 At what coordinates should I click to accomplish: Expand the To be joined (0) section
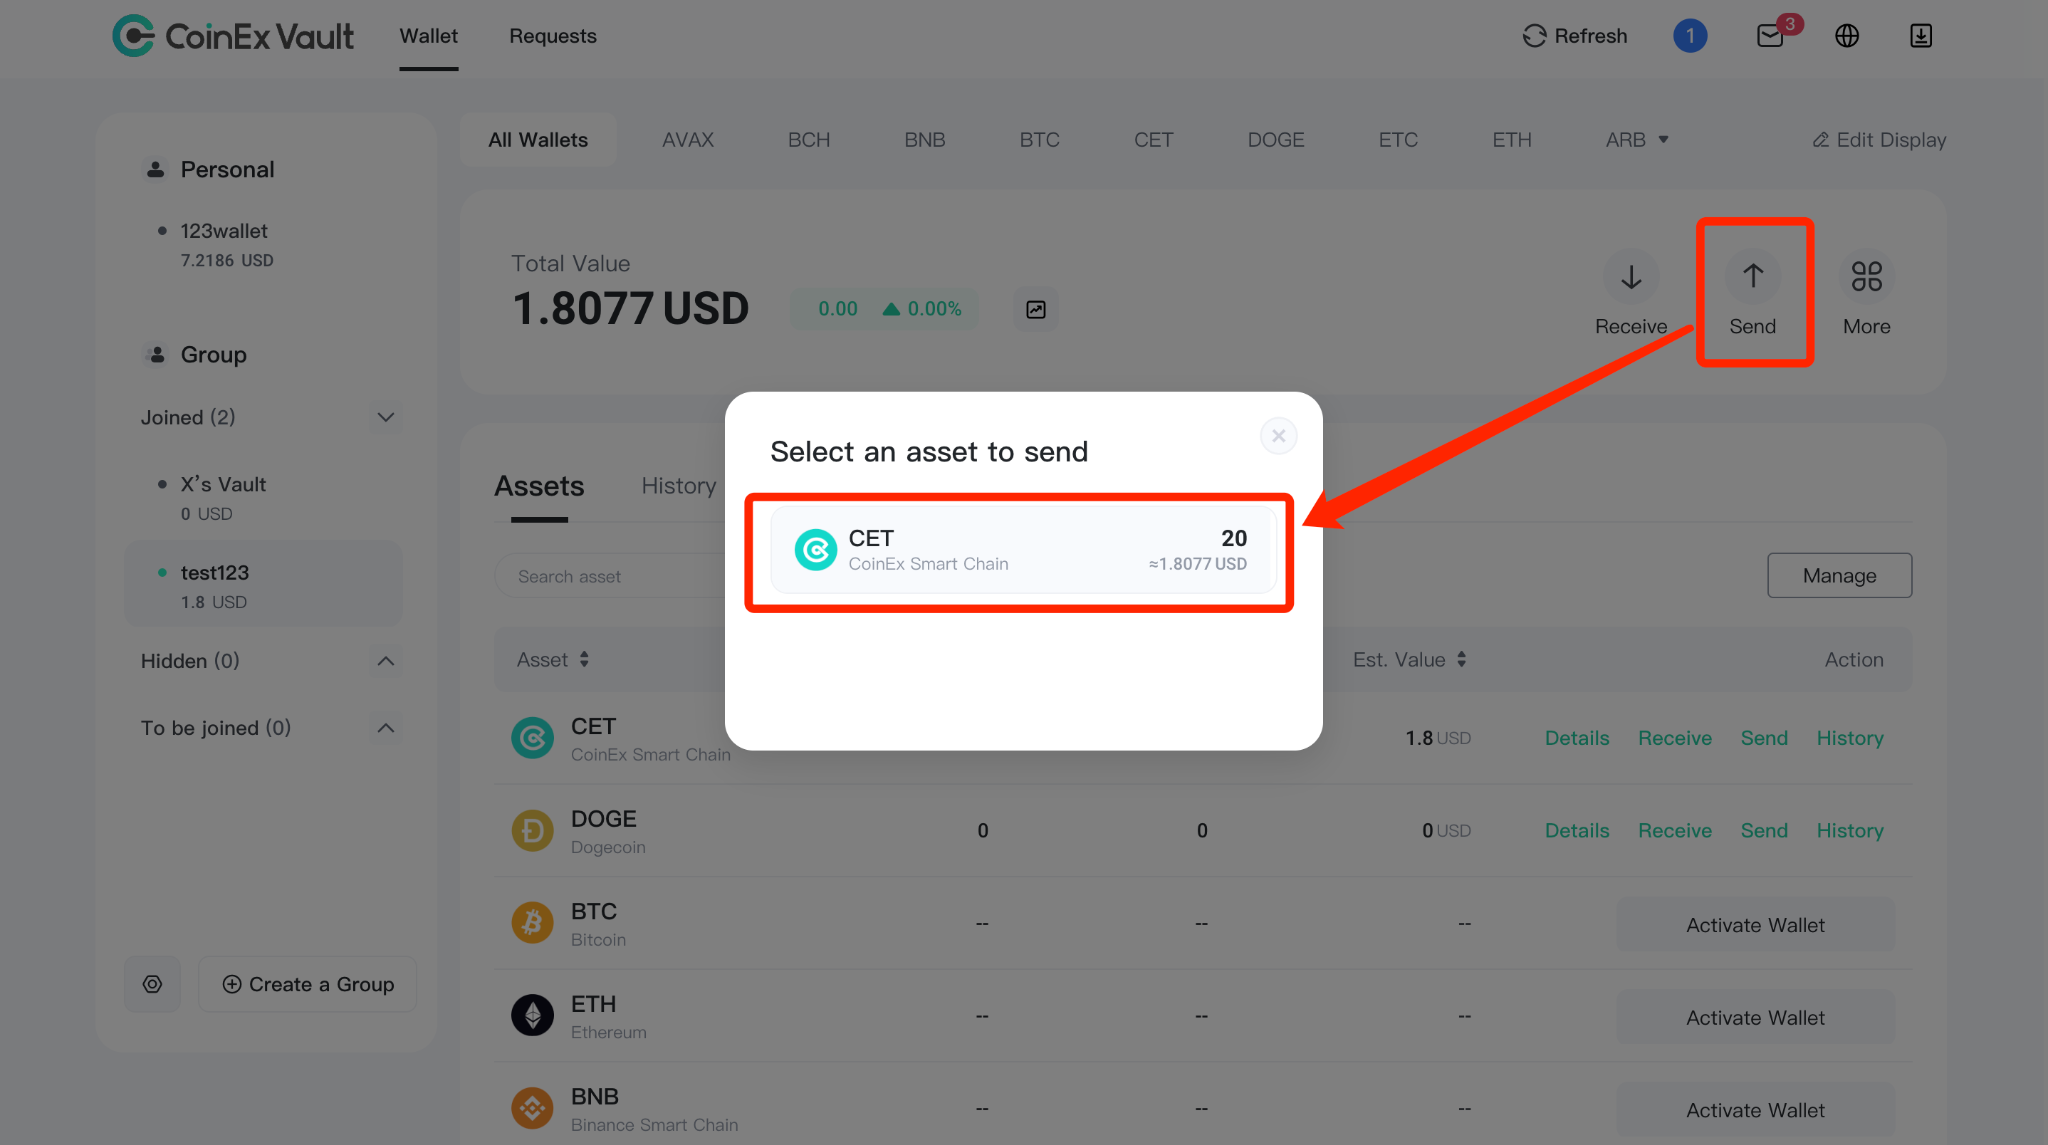pos(385,728)
